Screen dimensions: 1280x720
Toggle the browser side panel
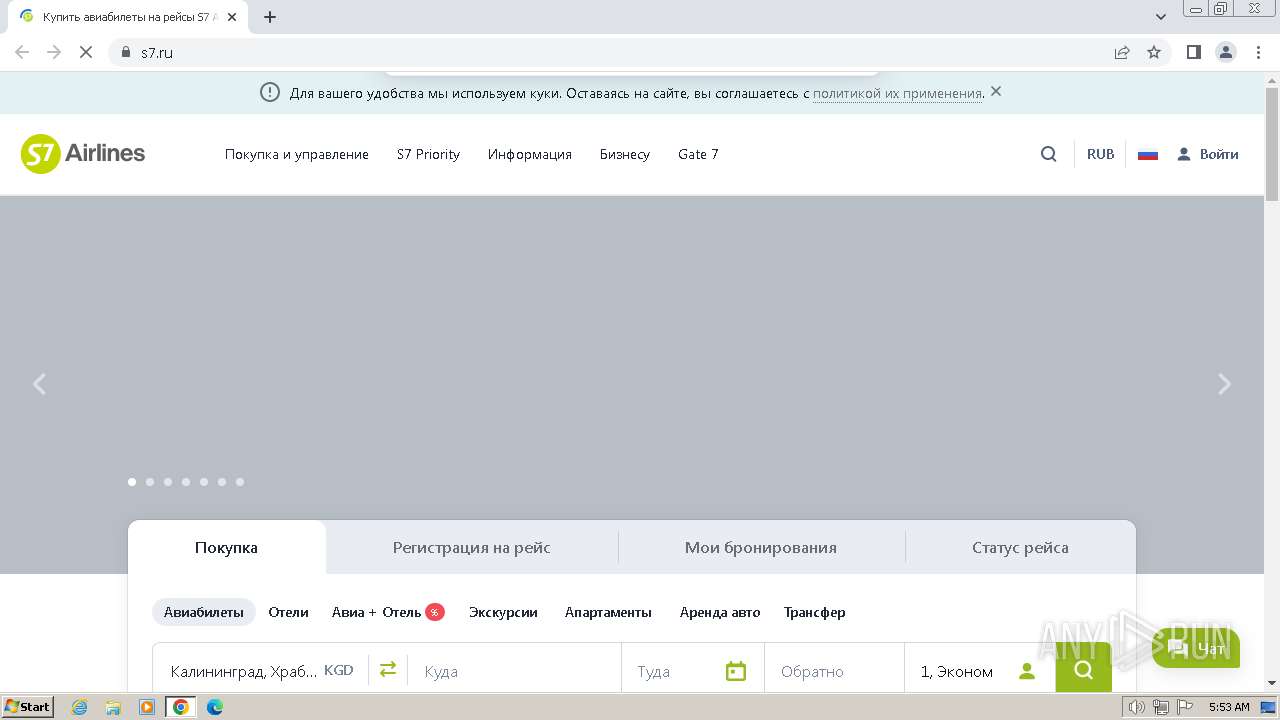point(1193,52)
